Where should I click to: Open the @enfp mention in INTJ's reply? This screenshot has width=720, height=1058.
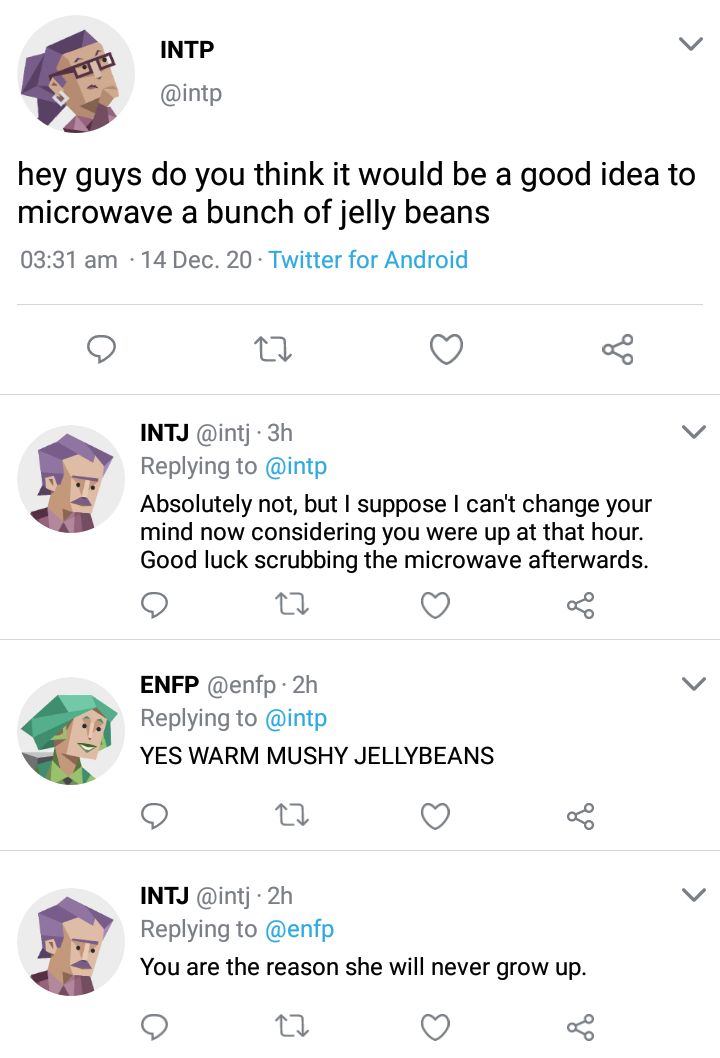coord(299,929)
